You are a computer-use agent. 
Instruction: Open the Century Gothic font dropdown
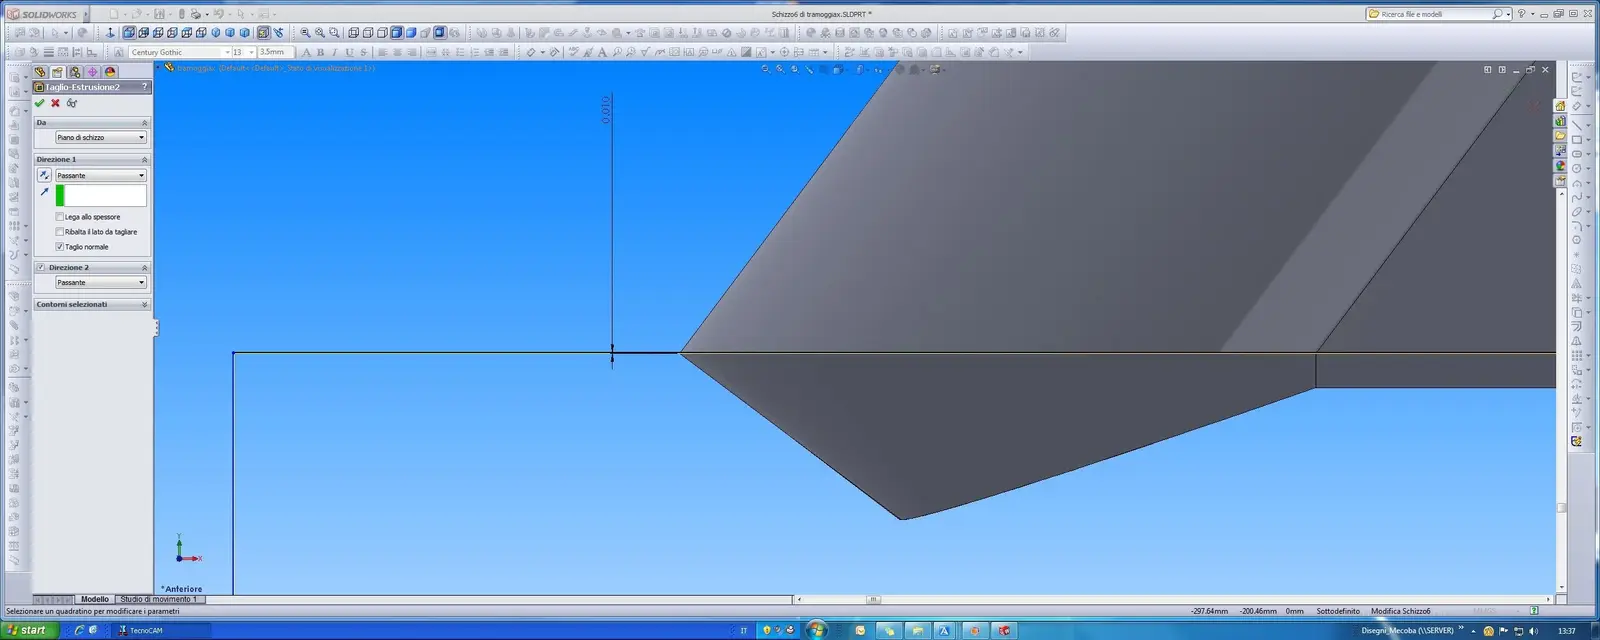coord(227,52)
